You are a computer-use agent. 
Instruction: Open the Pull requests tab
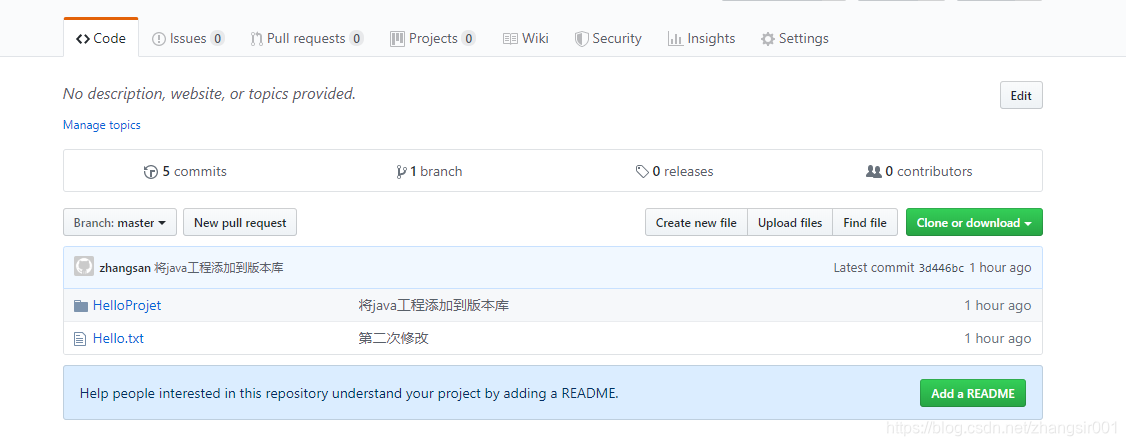click(307, 38)
